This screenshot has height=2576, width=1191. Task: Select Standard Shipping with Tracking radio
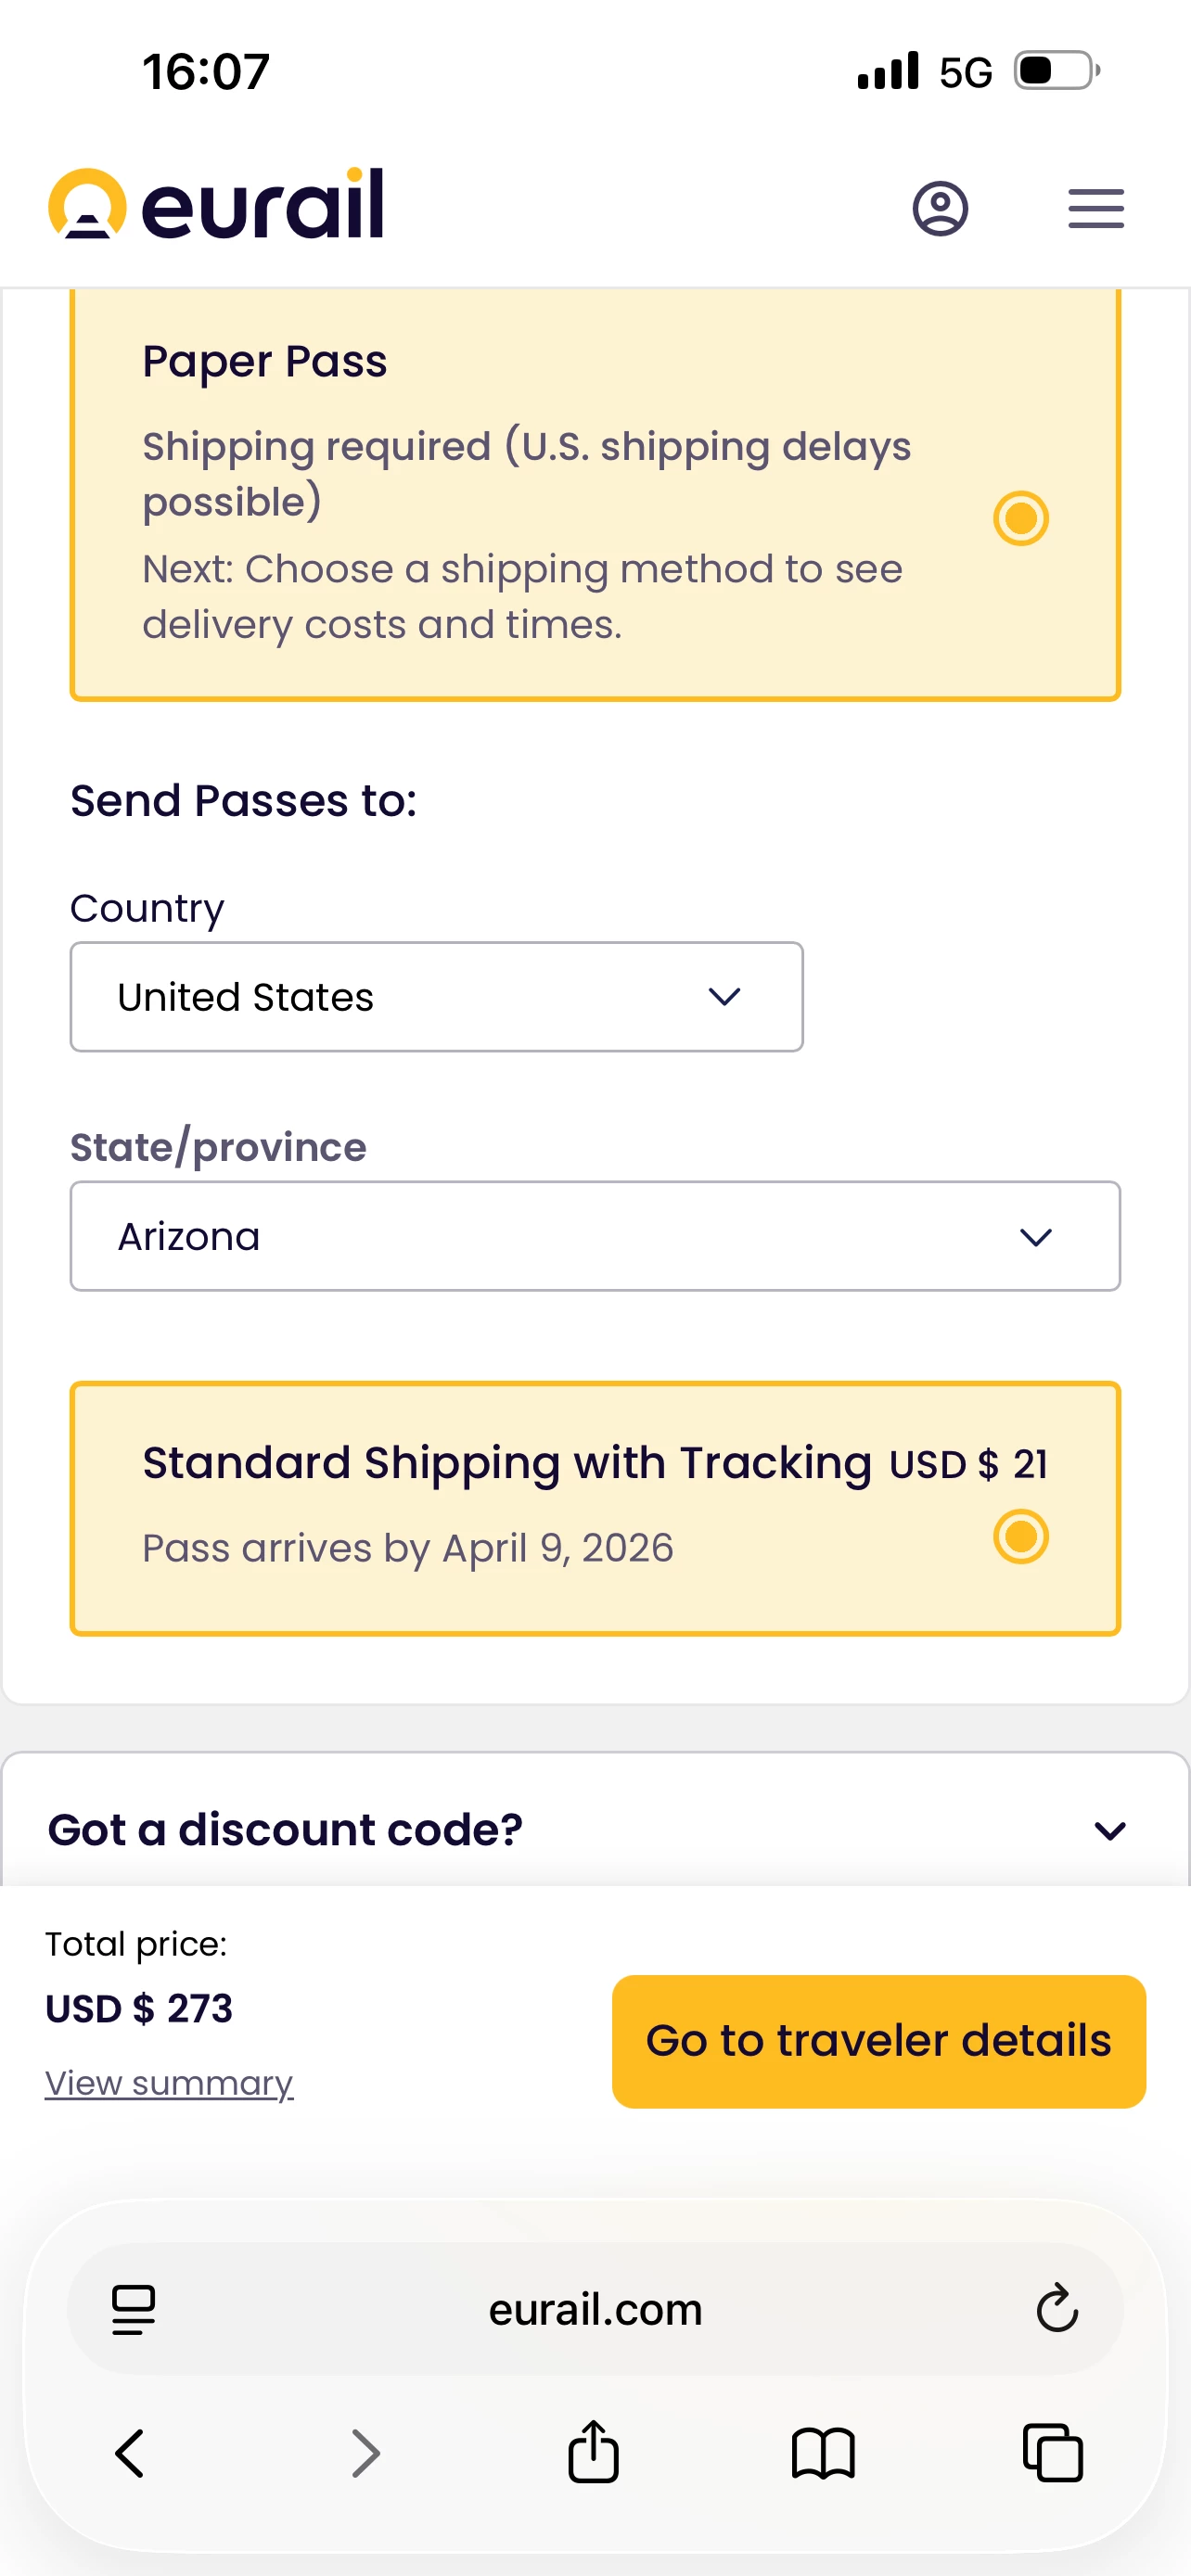pyautogui.click(x=1020, y=1536)
